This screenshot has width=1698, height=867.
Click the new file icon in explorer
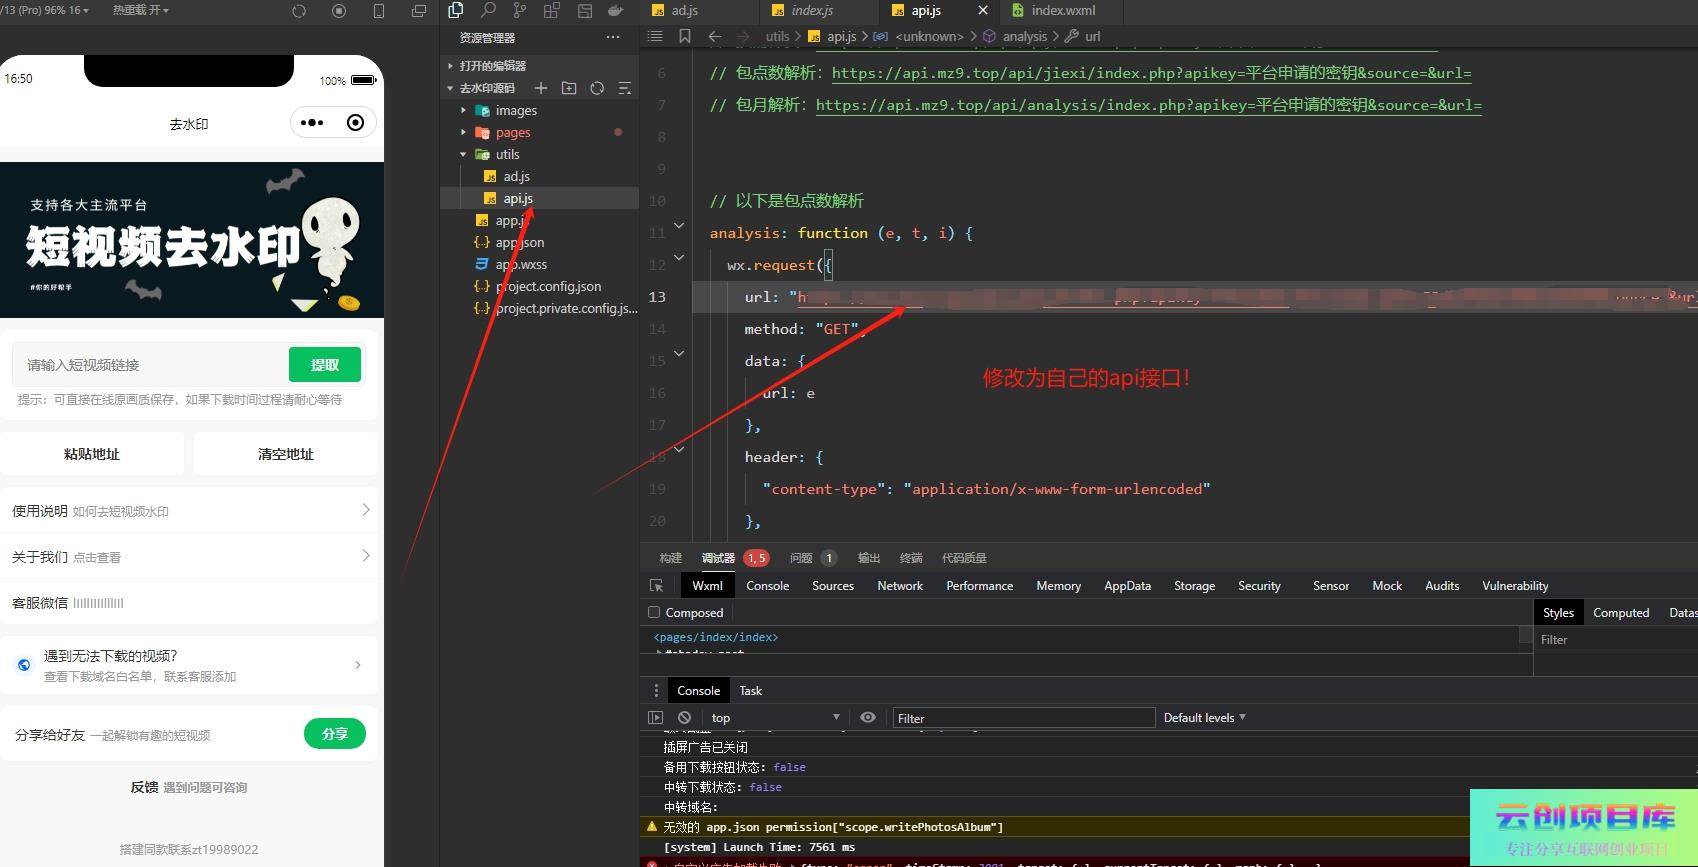coord(541,88)
